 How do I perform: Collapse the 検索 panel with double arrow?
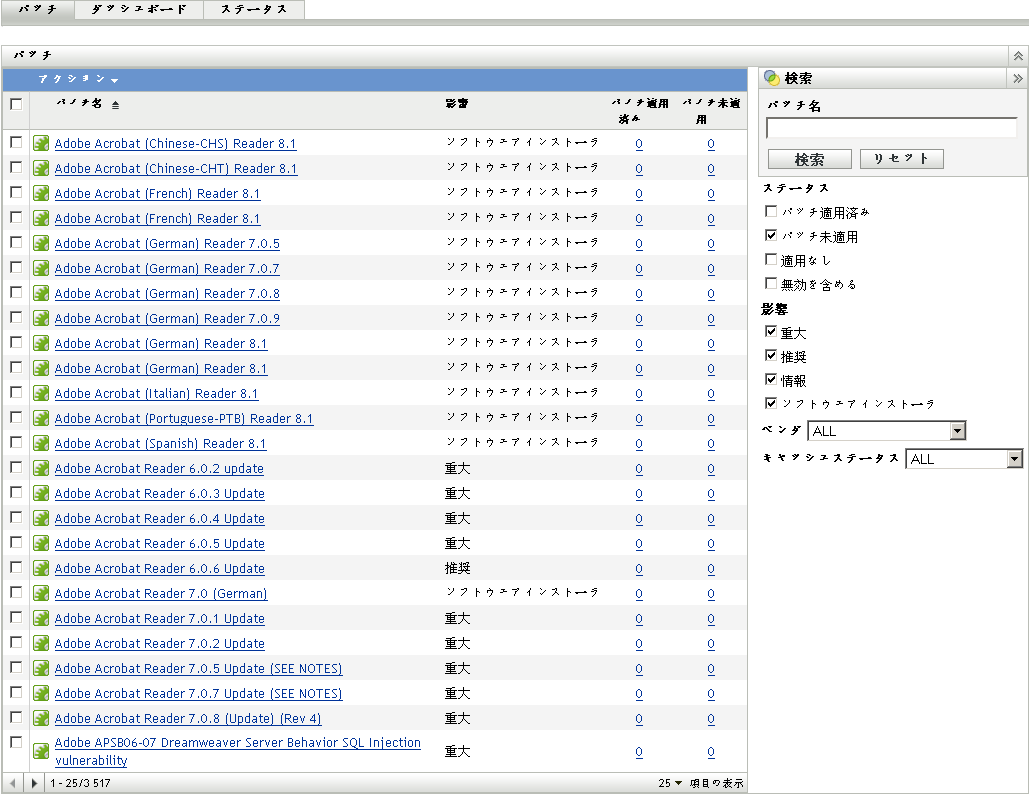[1017, 78]
